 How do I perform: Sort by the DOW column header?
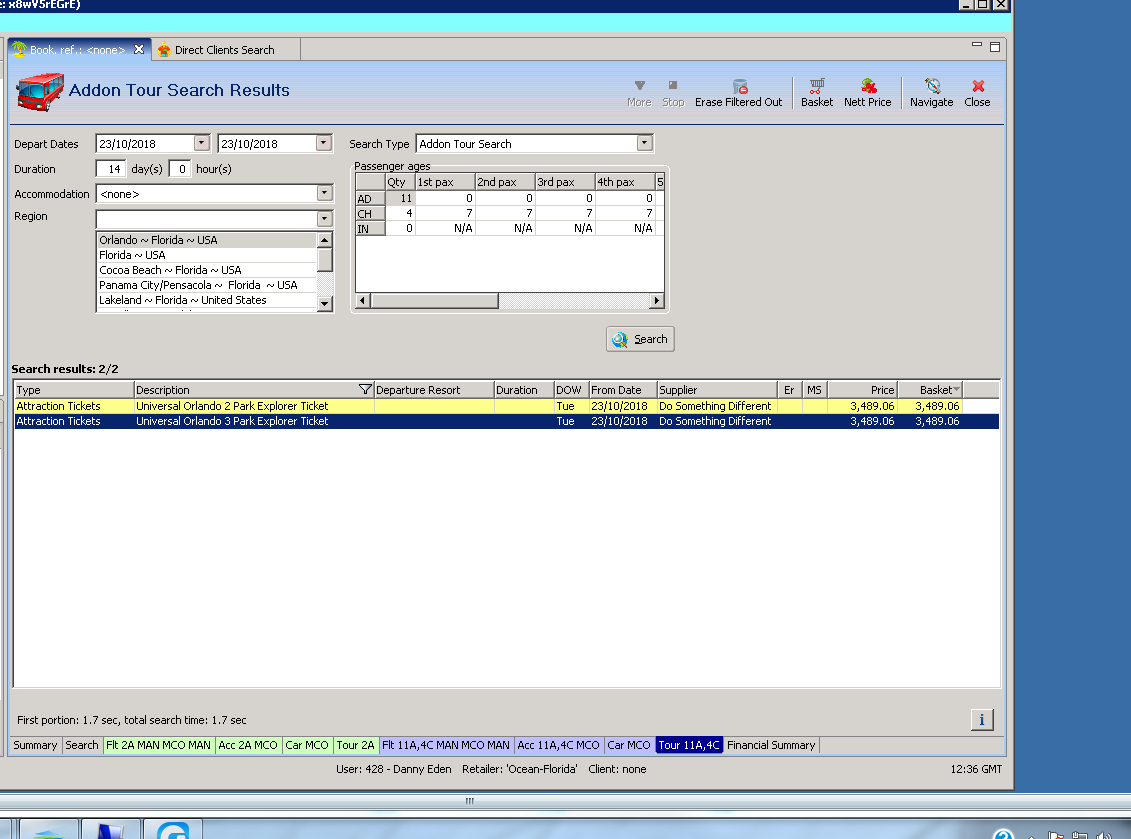click(571, 390)
